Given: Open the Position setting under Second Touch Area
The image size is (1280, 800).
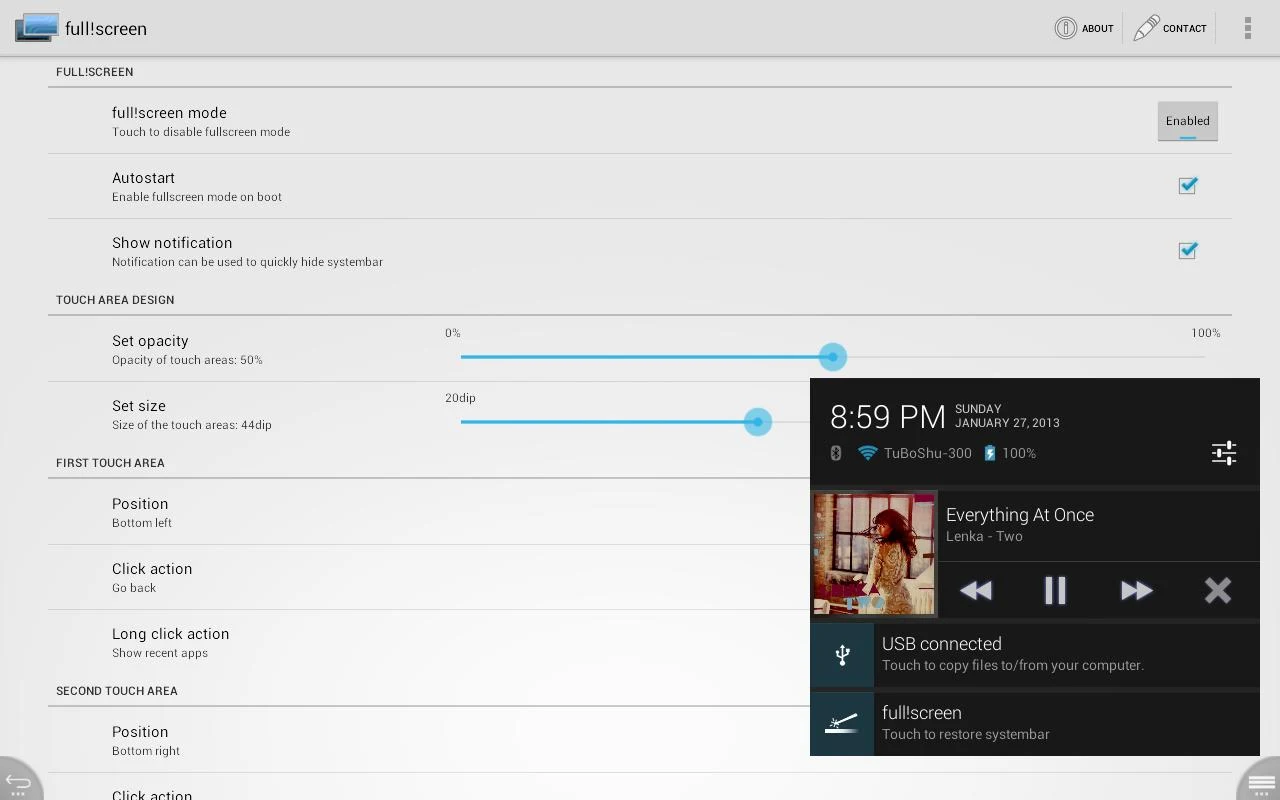Looking at the screenshot, I should (400, 740).
